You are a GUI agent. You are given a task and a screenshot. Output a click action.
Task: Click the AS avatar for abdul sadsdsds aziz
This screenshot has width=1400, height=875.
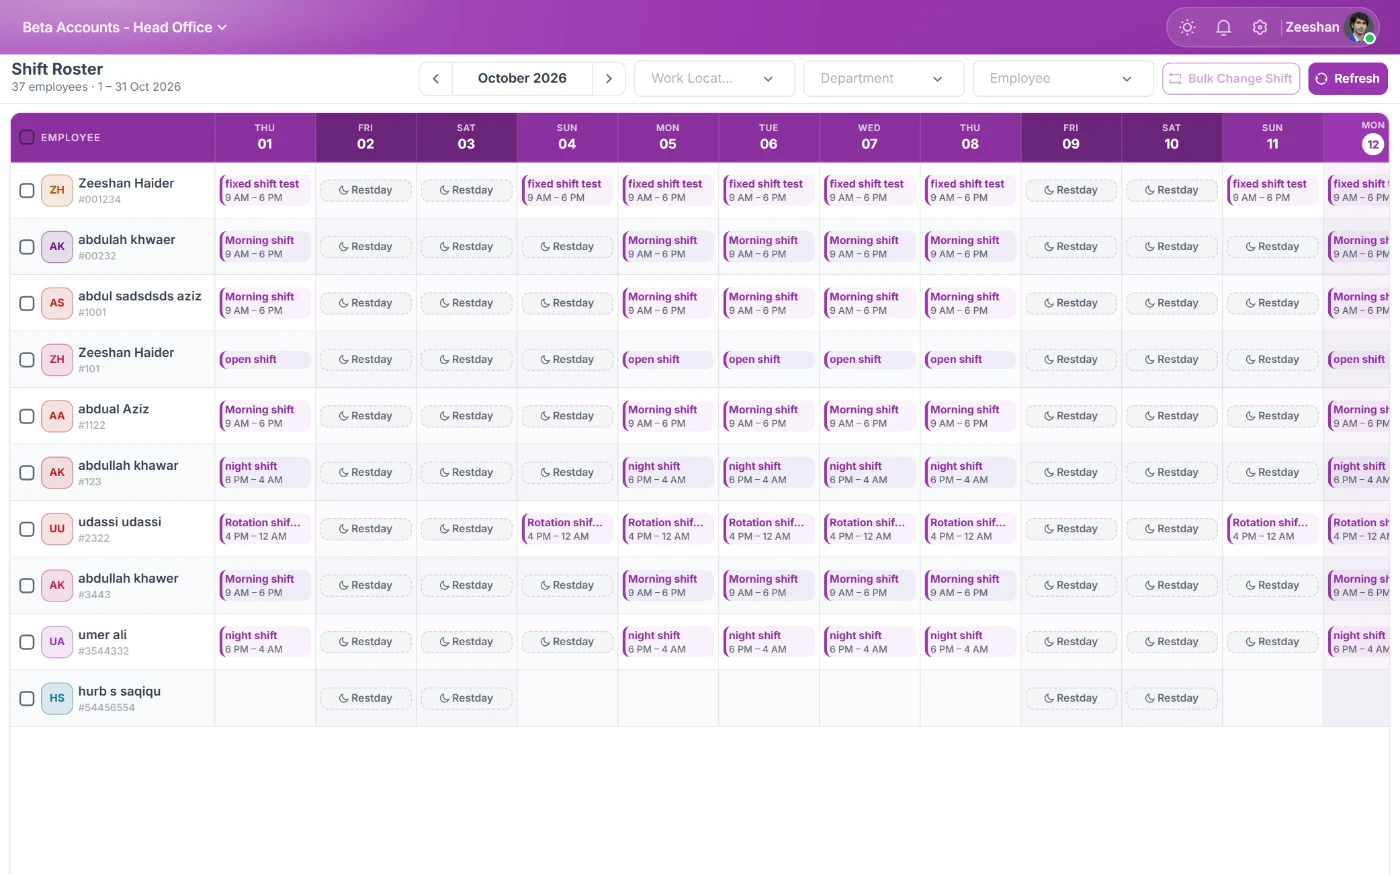point(57,303)
